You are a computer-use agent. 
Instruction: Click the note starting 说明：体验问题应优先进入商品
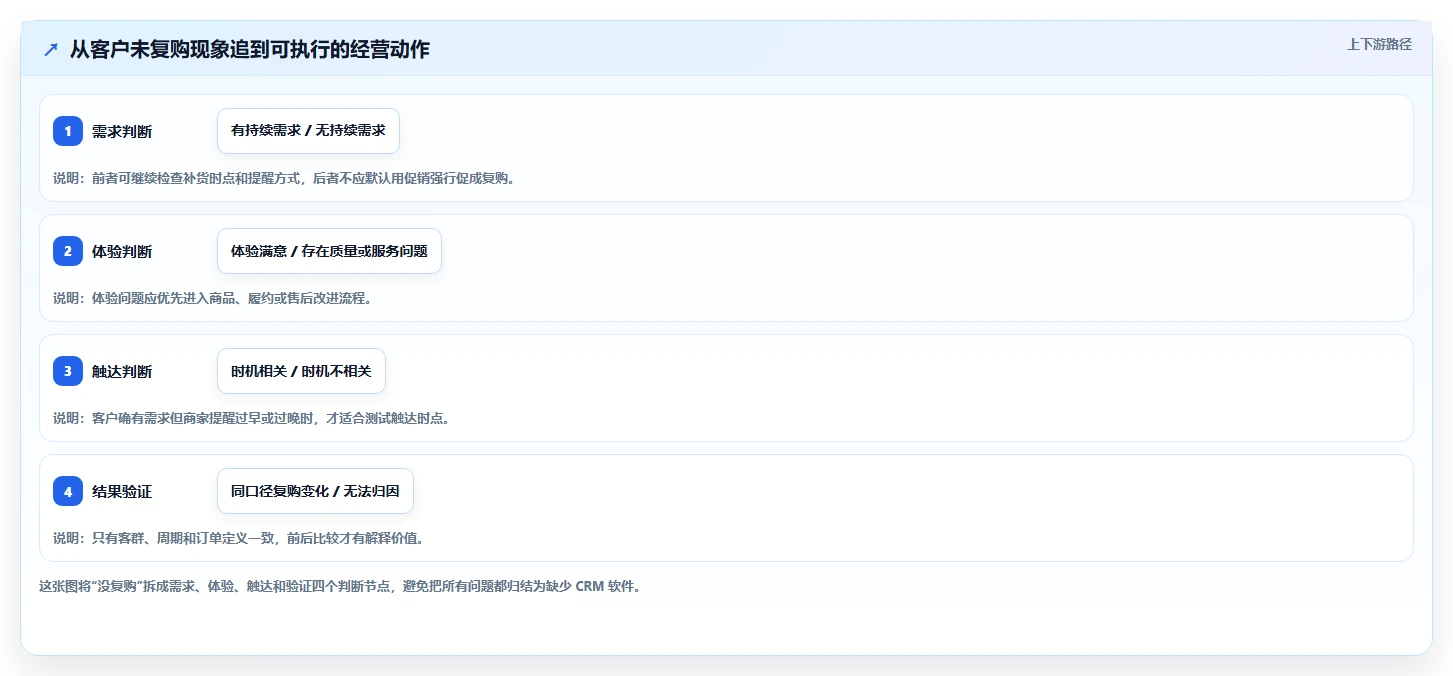tap(212, 298)
